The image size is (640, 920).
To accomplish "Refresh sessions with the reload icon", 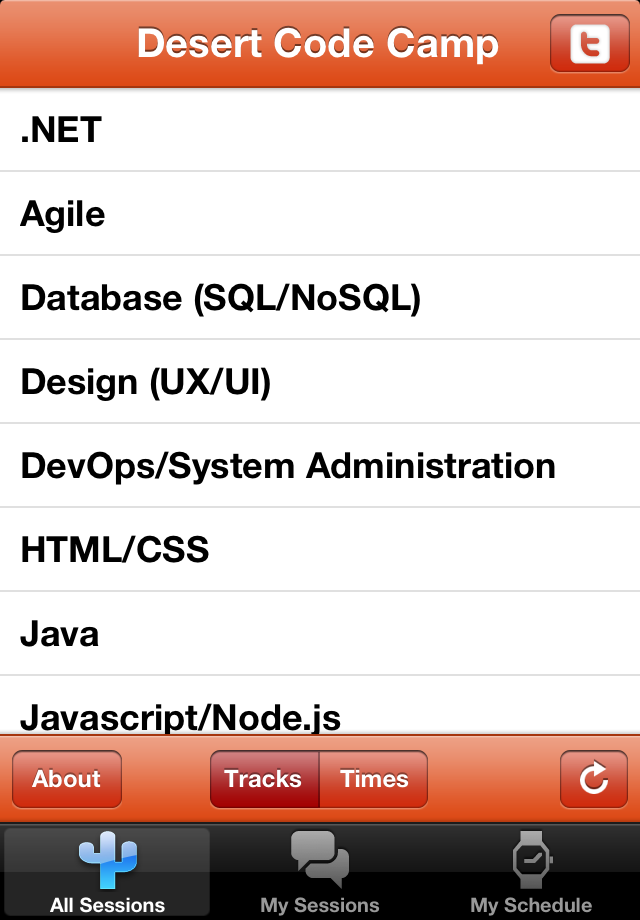I will click(x=594, y=779).
